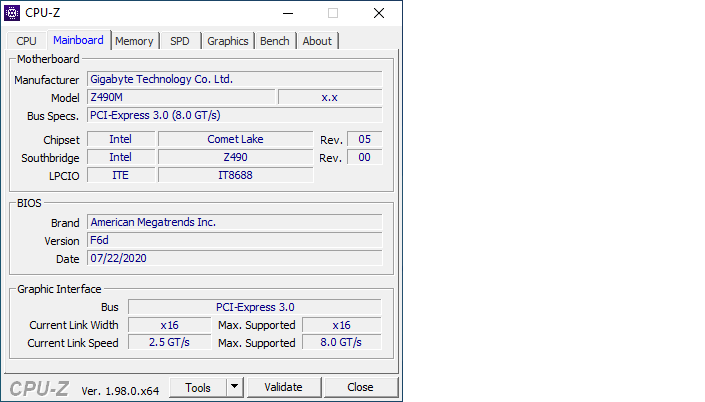Open the Memory tab

coord(134,41)
